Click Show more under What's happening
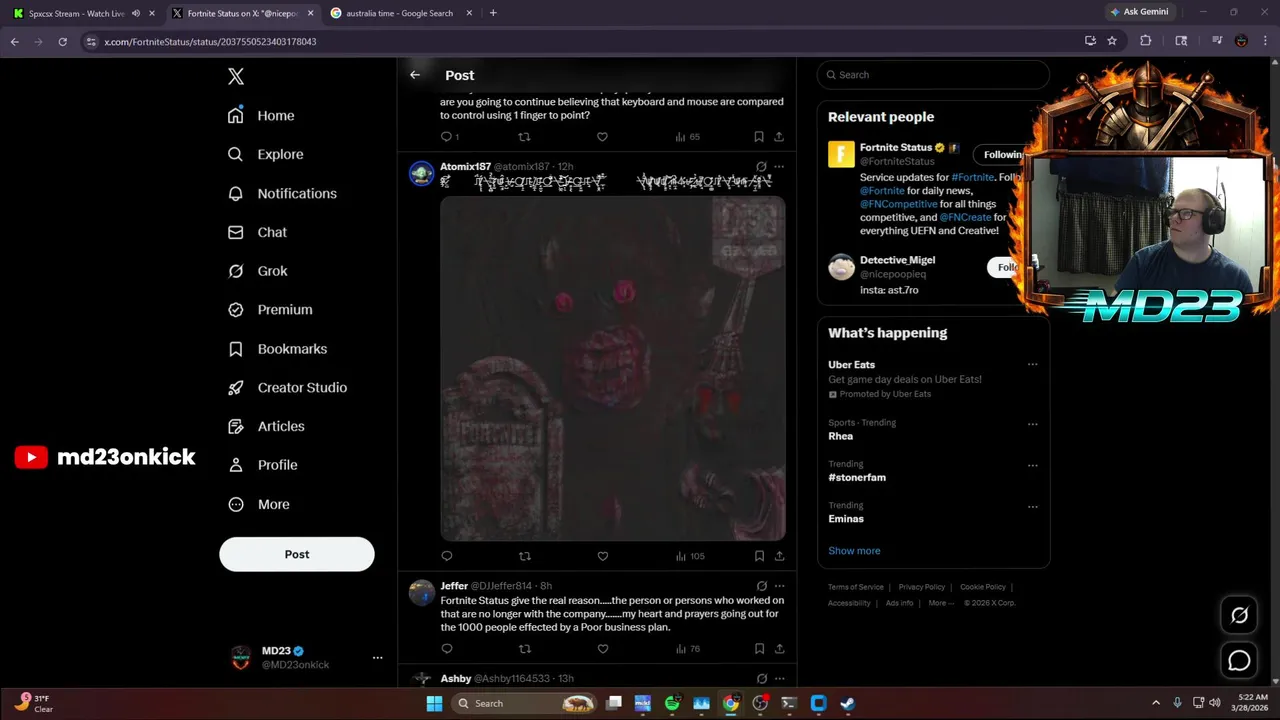Viewport: 1280px width, 720px height. click(854, 551)
